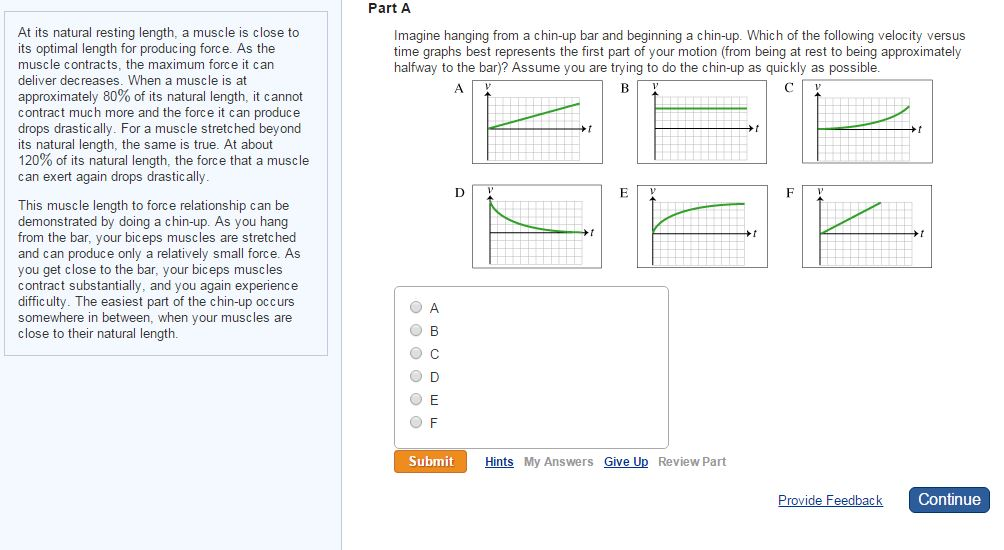Click graph D with decaying curve
The width and height of the screenshot is (1004, 550).
[537, 226]
